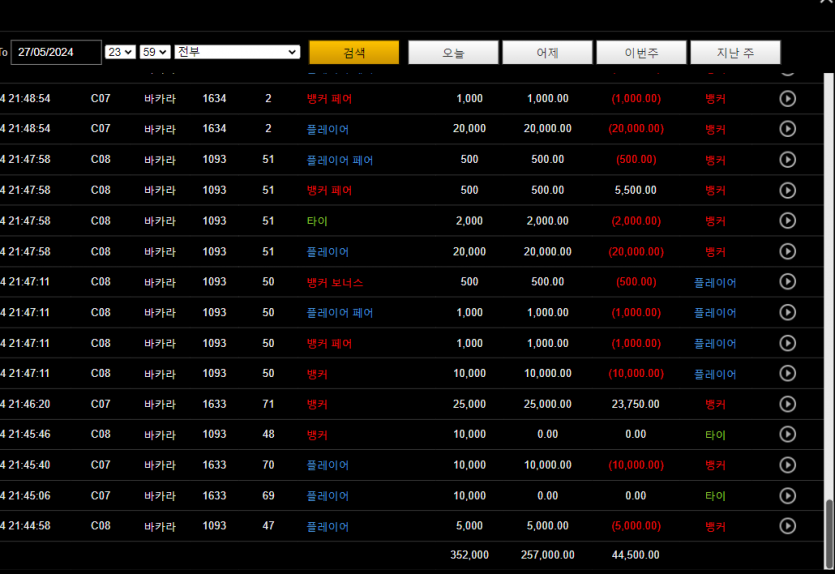Viewport: 835px width, 574px height.
Task: Click the 오늘 button
Action: (453, 52)
